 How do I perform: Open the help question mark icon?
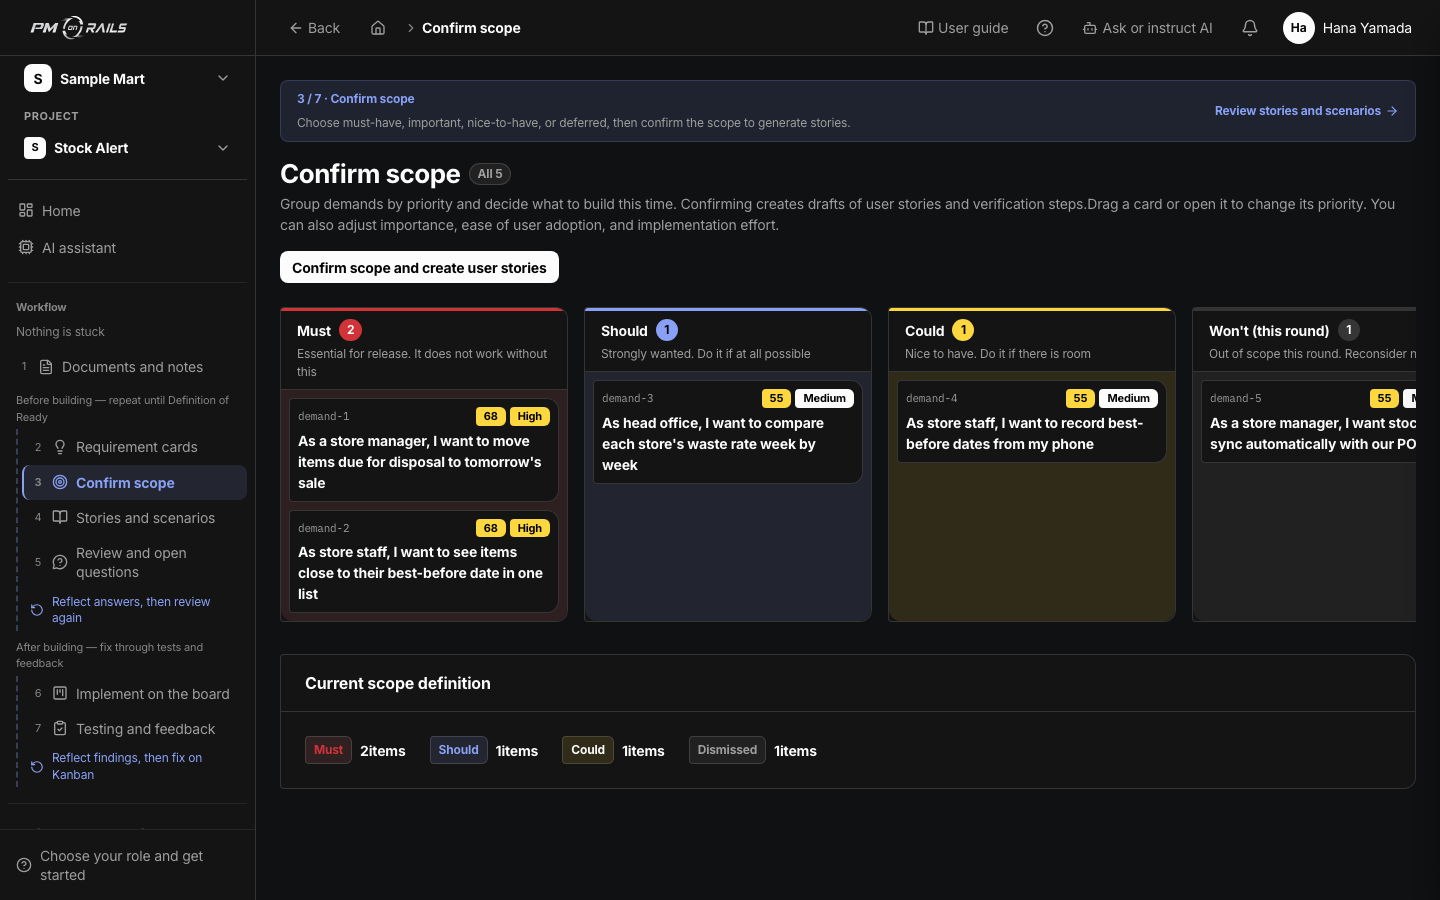1045,28
